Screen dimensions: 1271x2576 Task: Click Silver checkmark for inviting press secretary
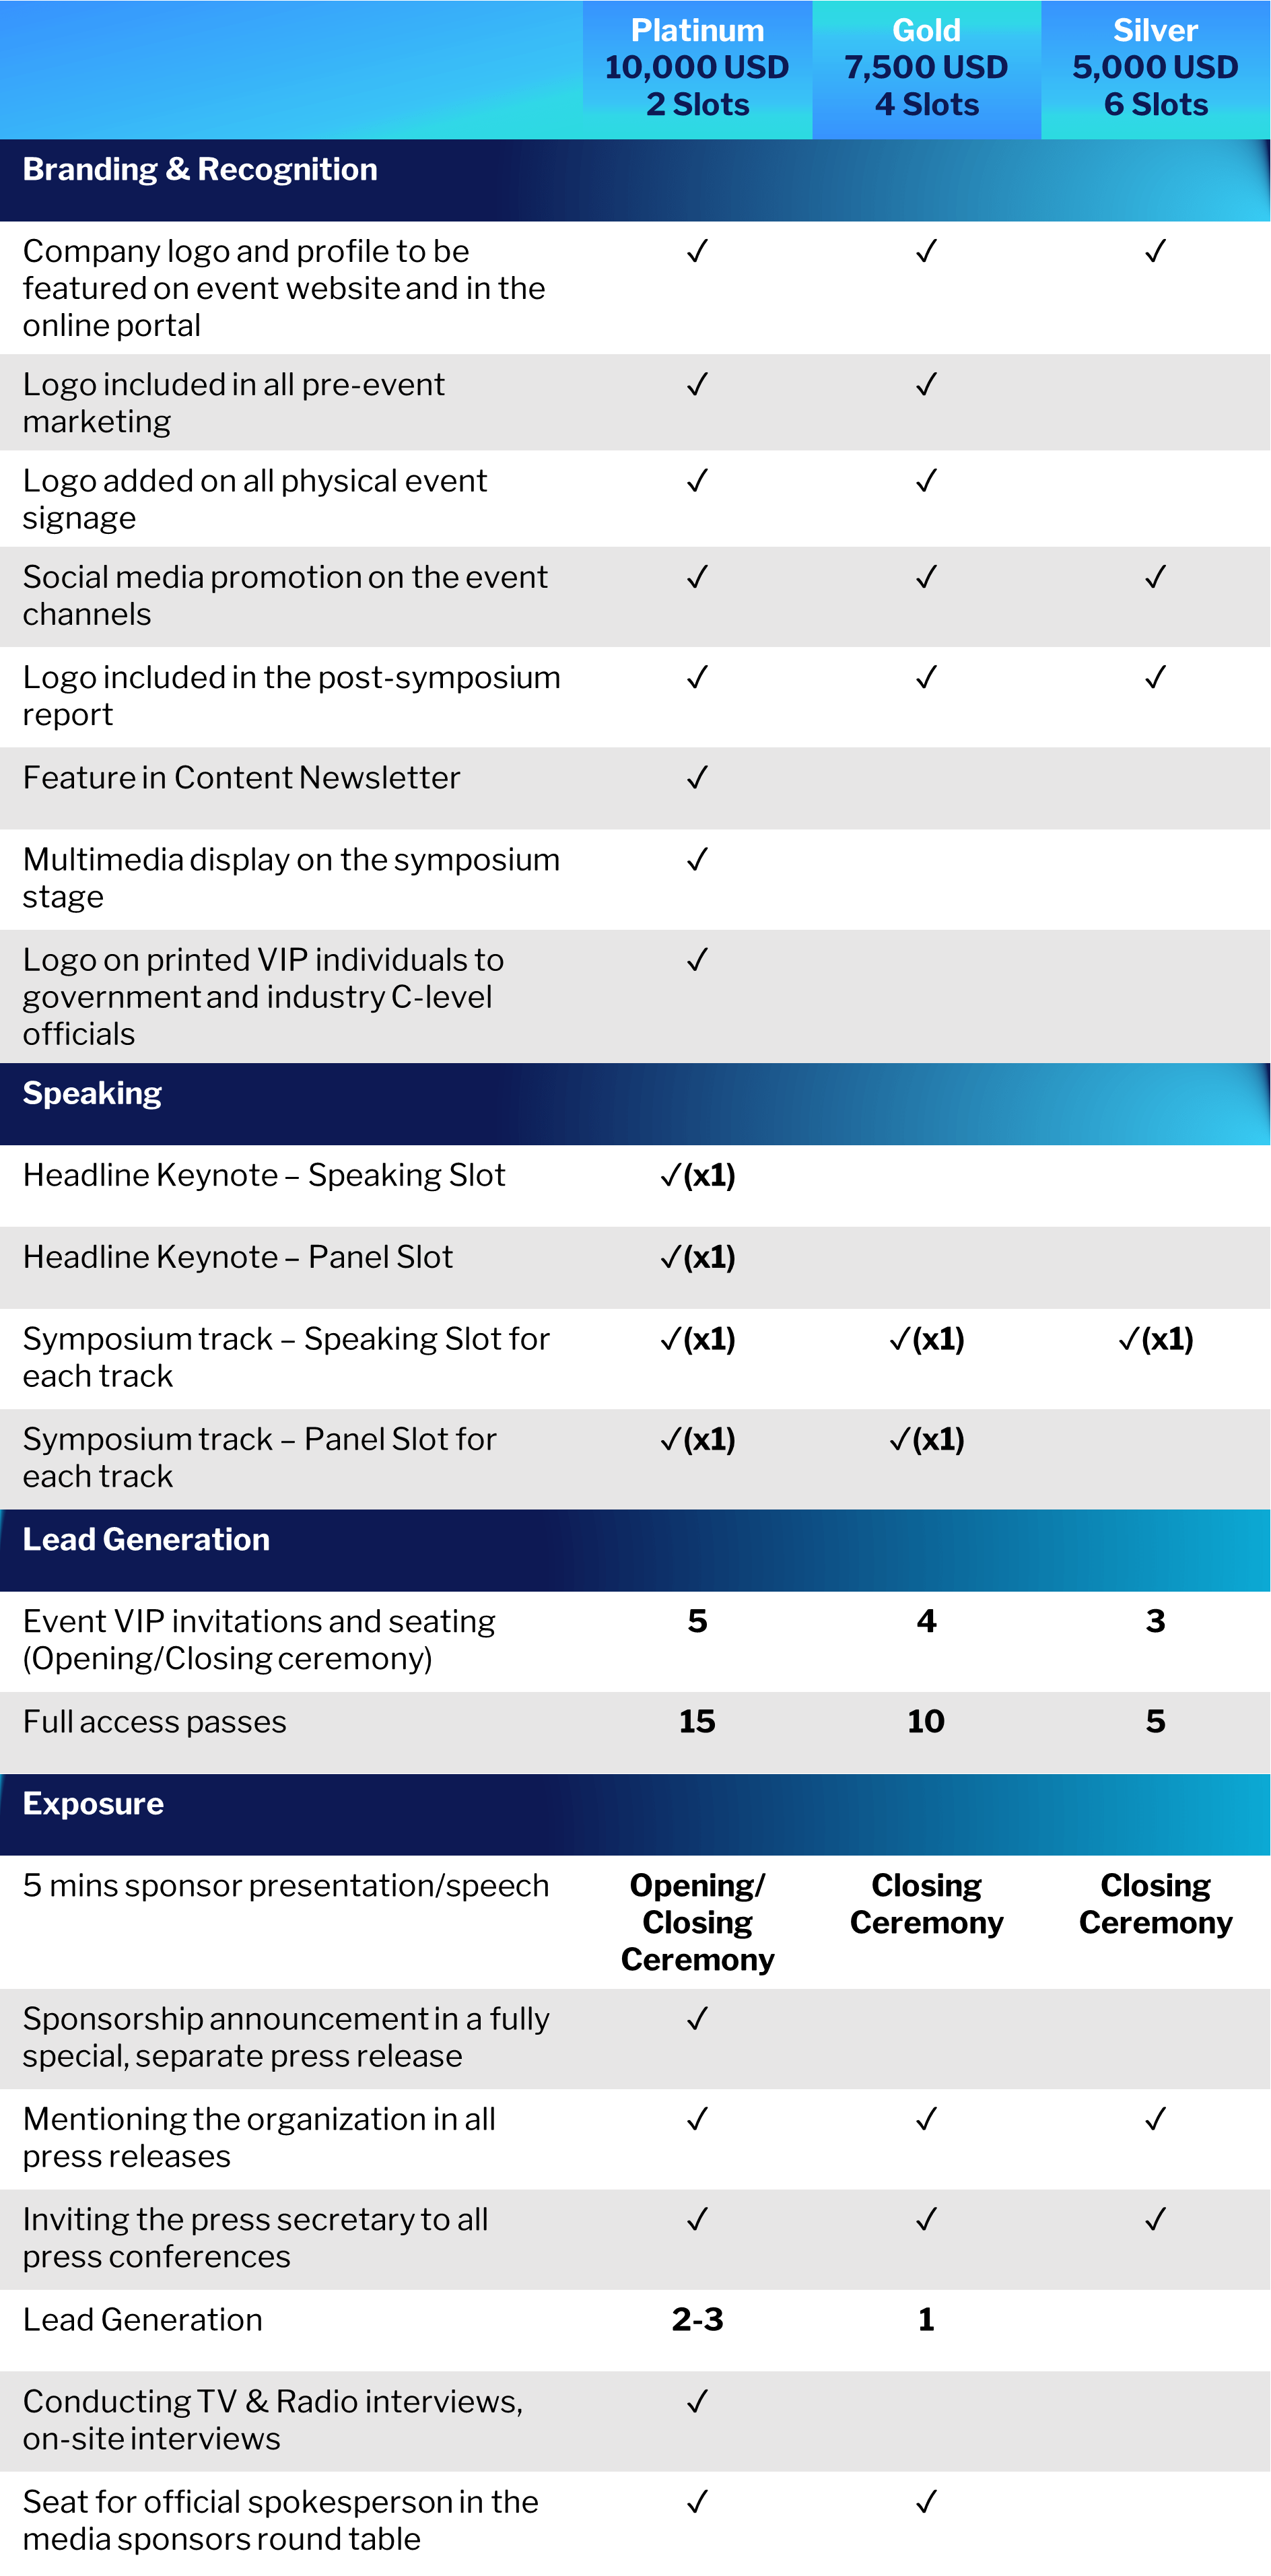coord(1155,2219)
